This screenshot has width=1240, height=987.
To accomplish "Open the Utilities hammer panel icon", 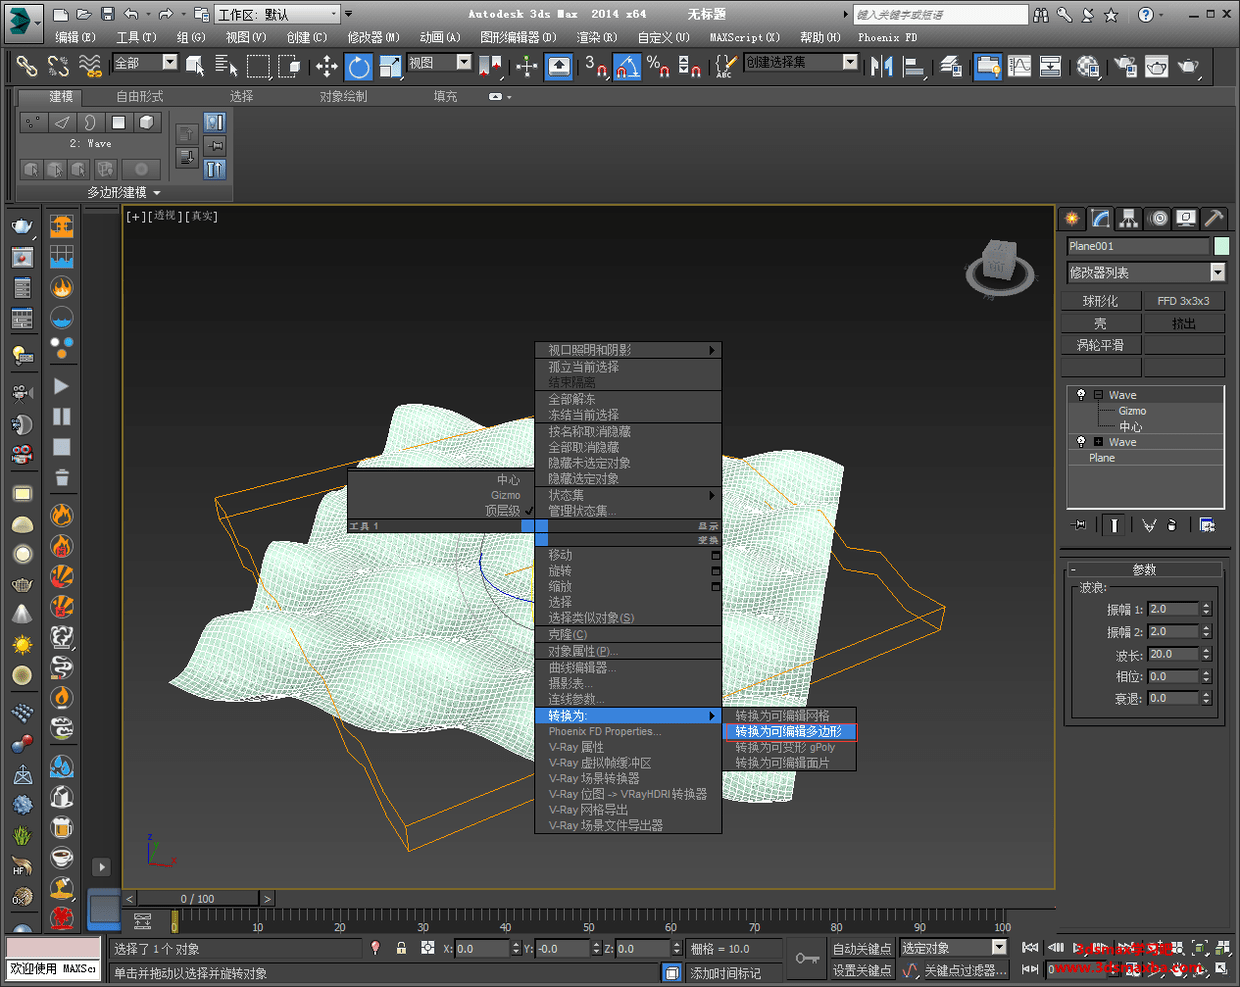I will (x=1214, y=218).
